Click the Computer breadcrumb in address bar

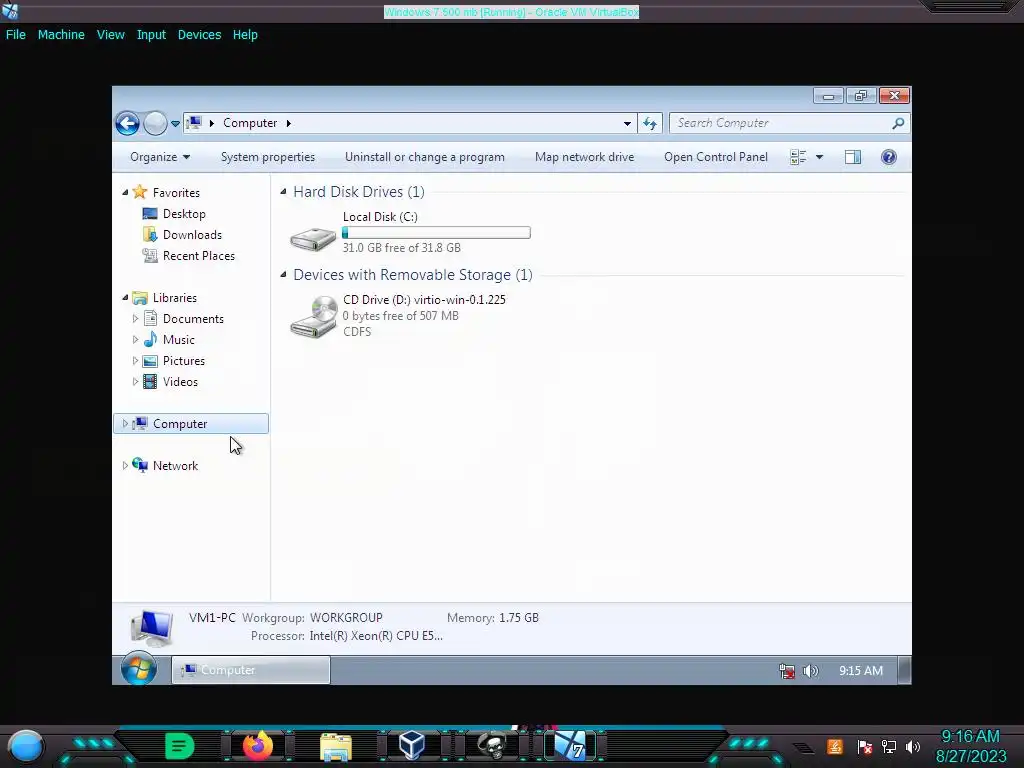click(250, 123)
